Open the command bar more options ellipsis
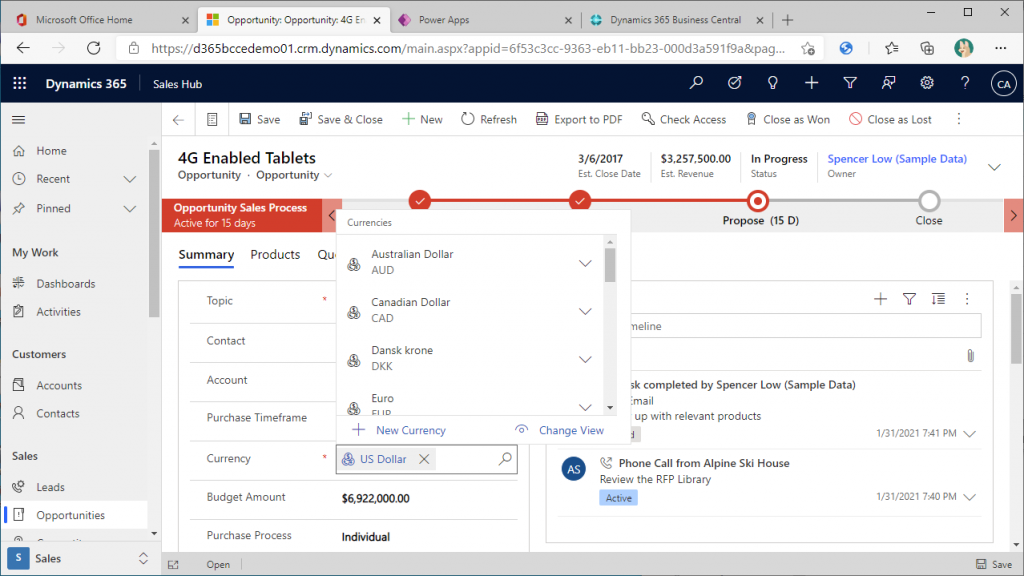Screen dimensions: 1024x576 click(959, 119)
